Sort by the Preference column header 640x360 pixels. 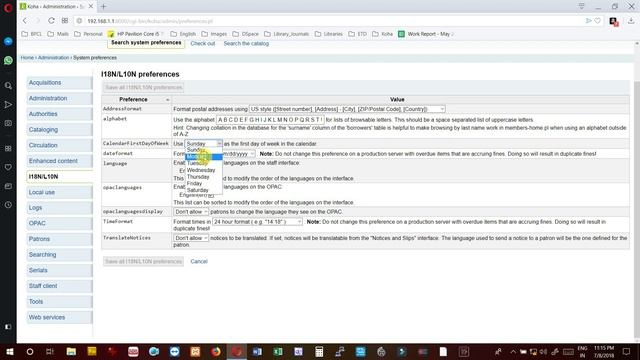137,99
